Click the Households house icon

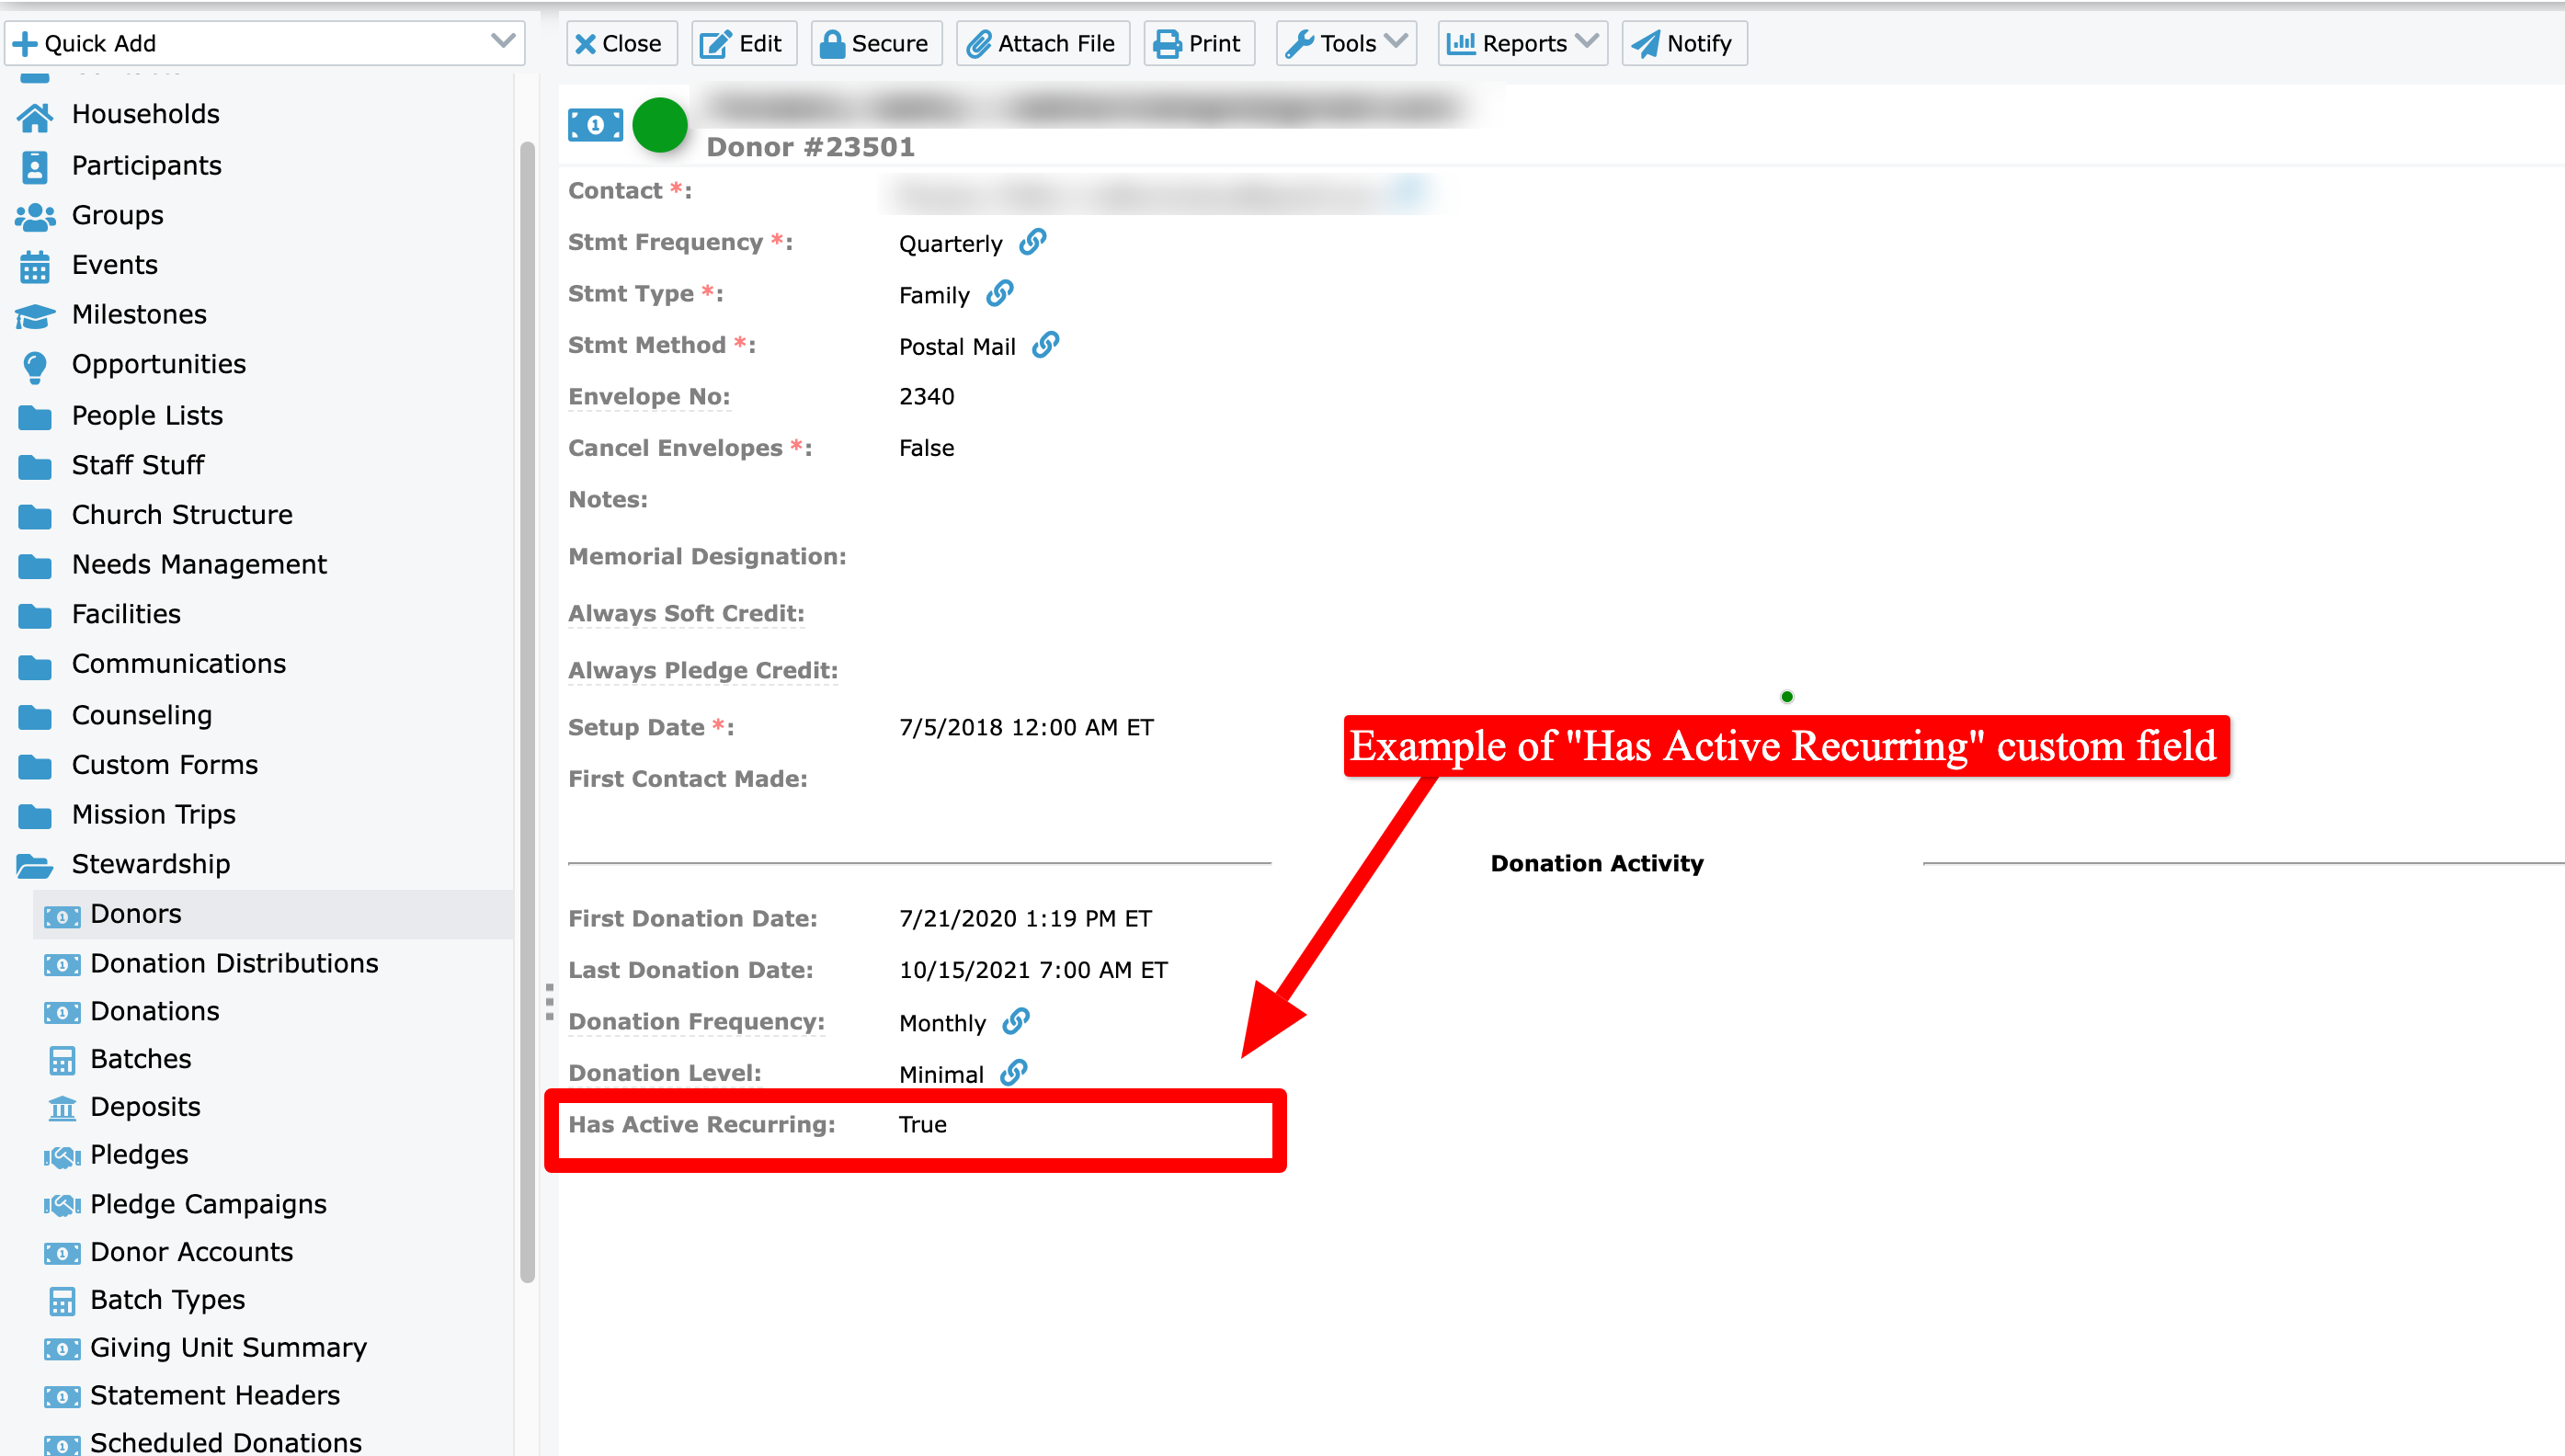click(35, 115)
